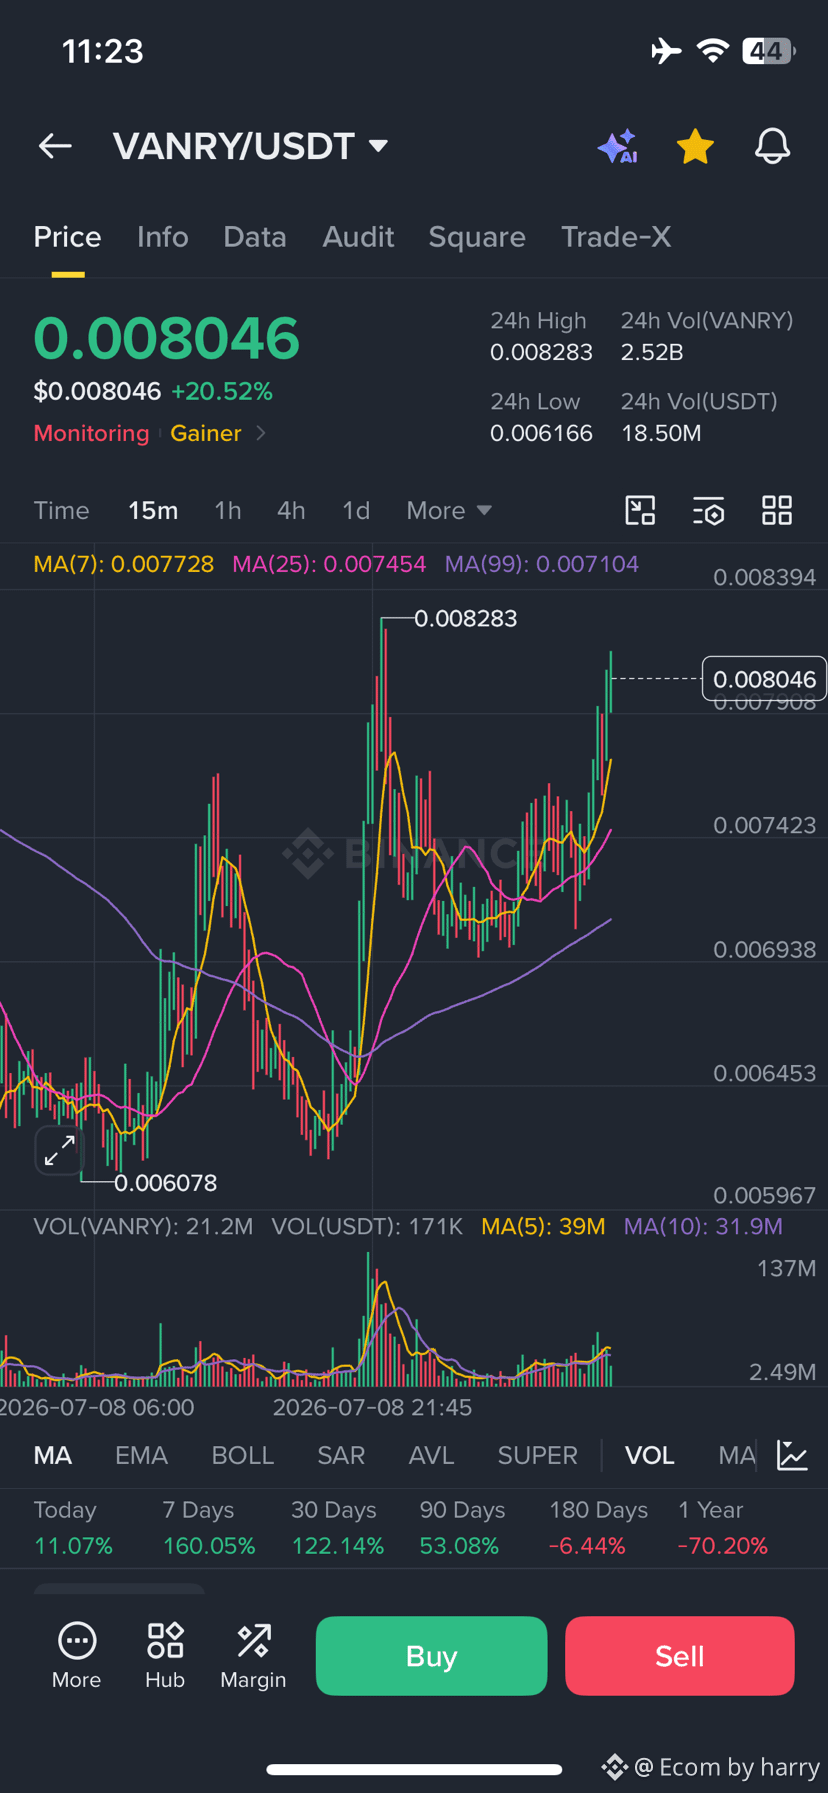Enable the BOLL indicator

pos(243,1456)
